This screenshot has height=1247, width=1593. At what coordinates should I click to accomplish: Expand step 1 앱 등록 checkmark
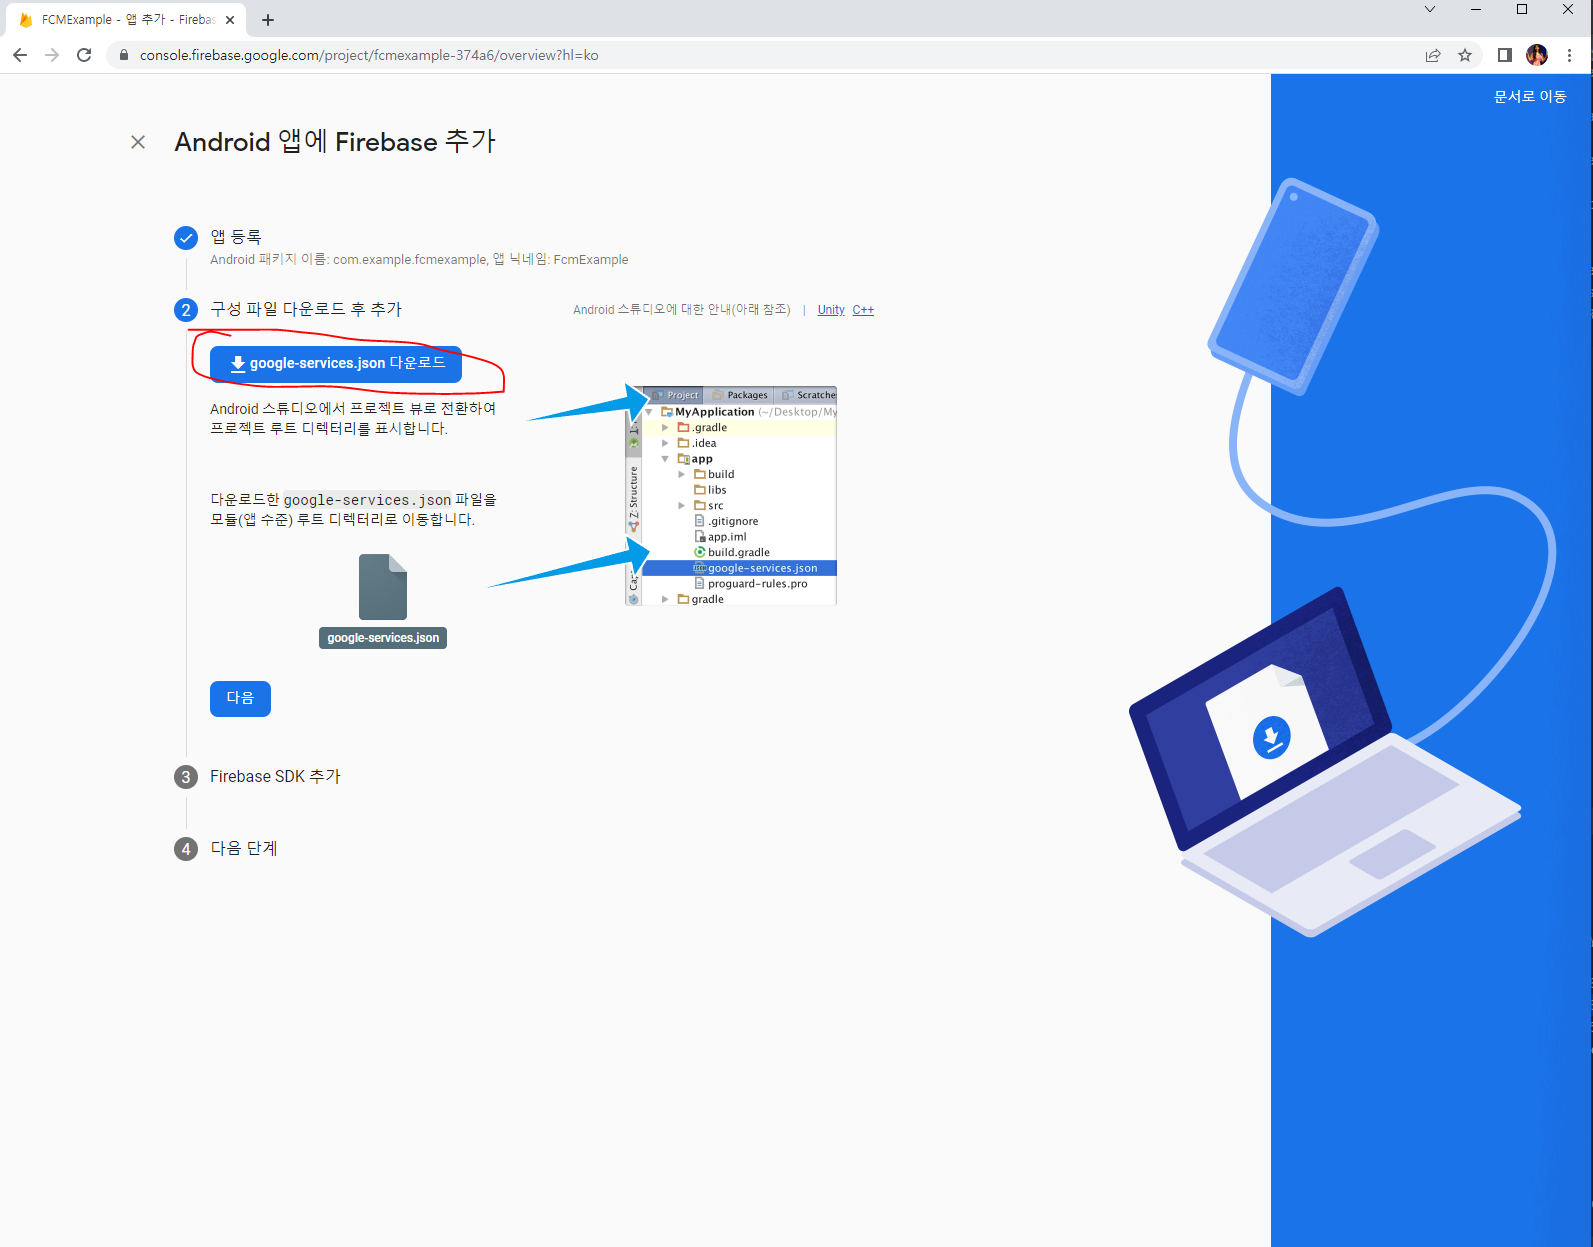coord(186,238)
